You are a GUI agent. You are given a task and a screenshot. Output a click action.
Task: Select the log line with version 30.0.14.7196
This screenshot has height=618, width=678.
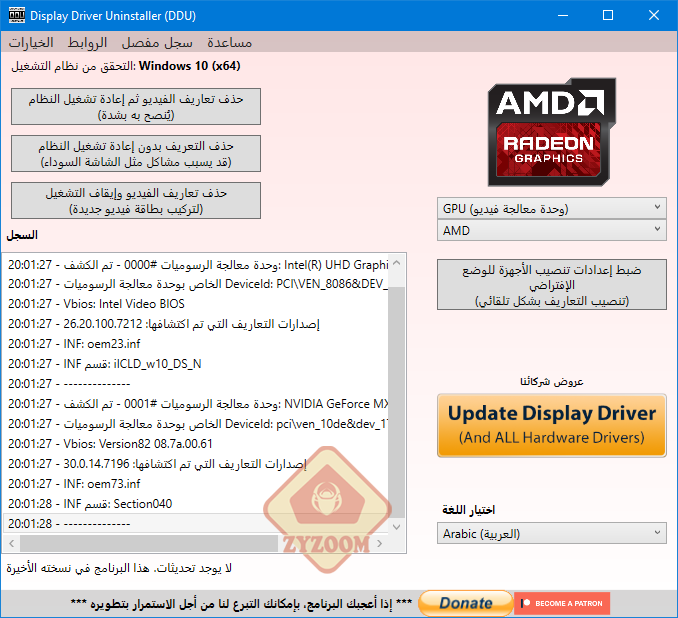click(x=196, y=464)
